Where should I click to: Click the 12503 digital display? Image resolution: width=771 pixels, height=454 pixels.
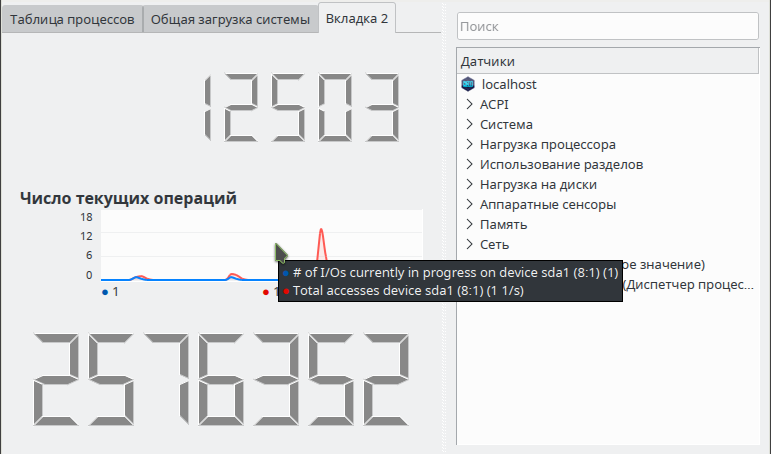tap(301, 108)
